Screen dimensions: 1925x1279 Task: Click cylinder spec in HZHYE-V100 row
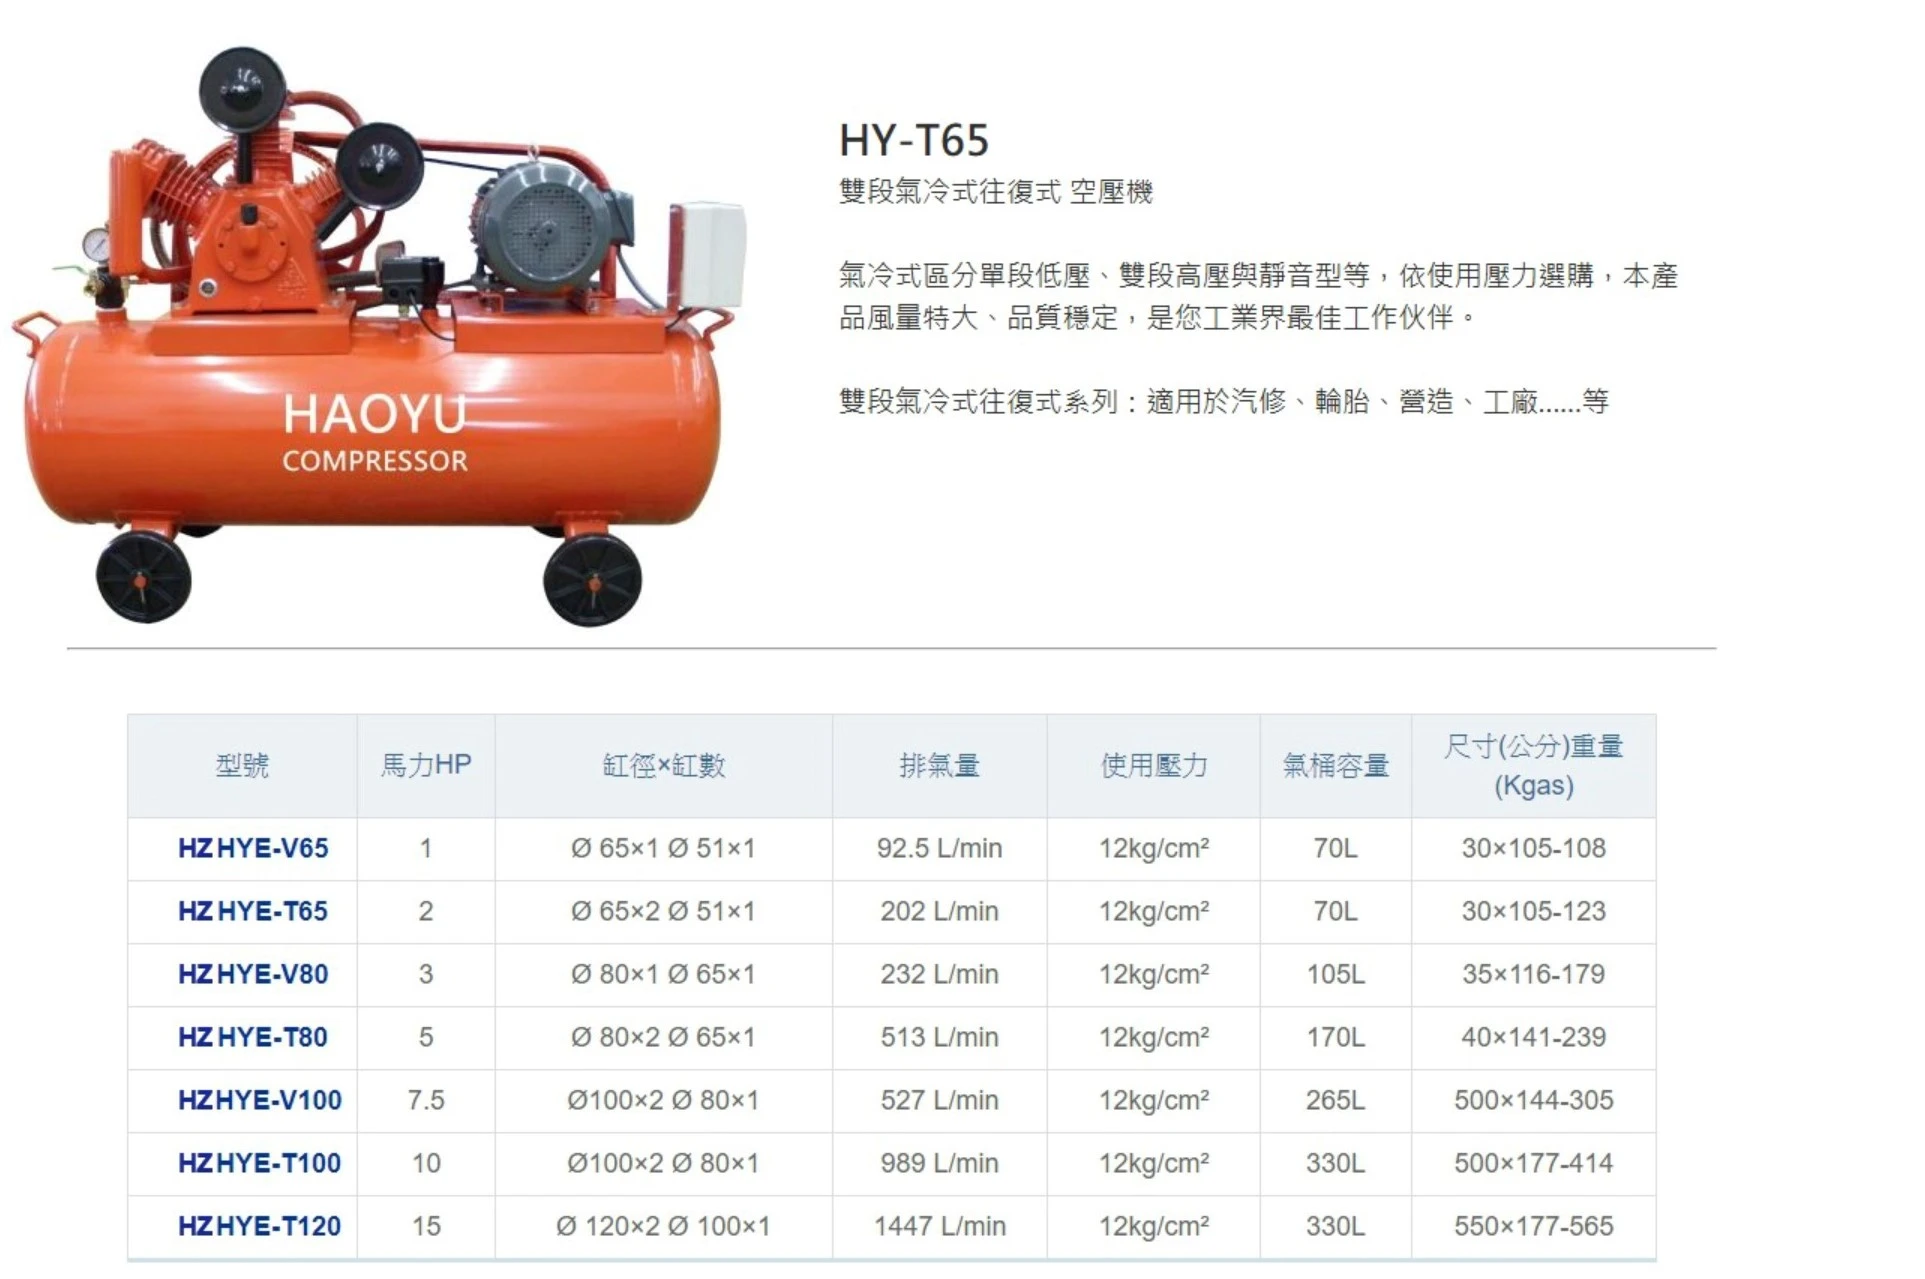[663, 1101]
